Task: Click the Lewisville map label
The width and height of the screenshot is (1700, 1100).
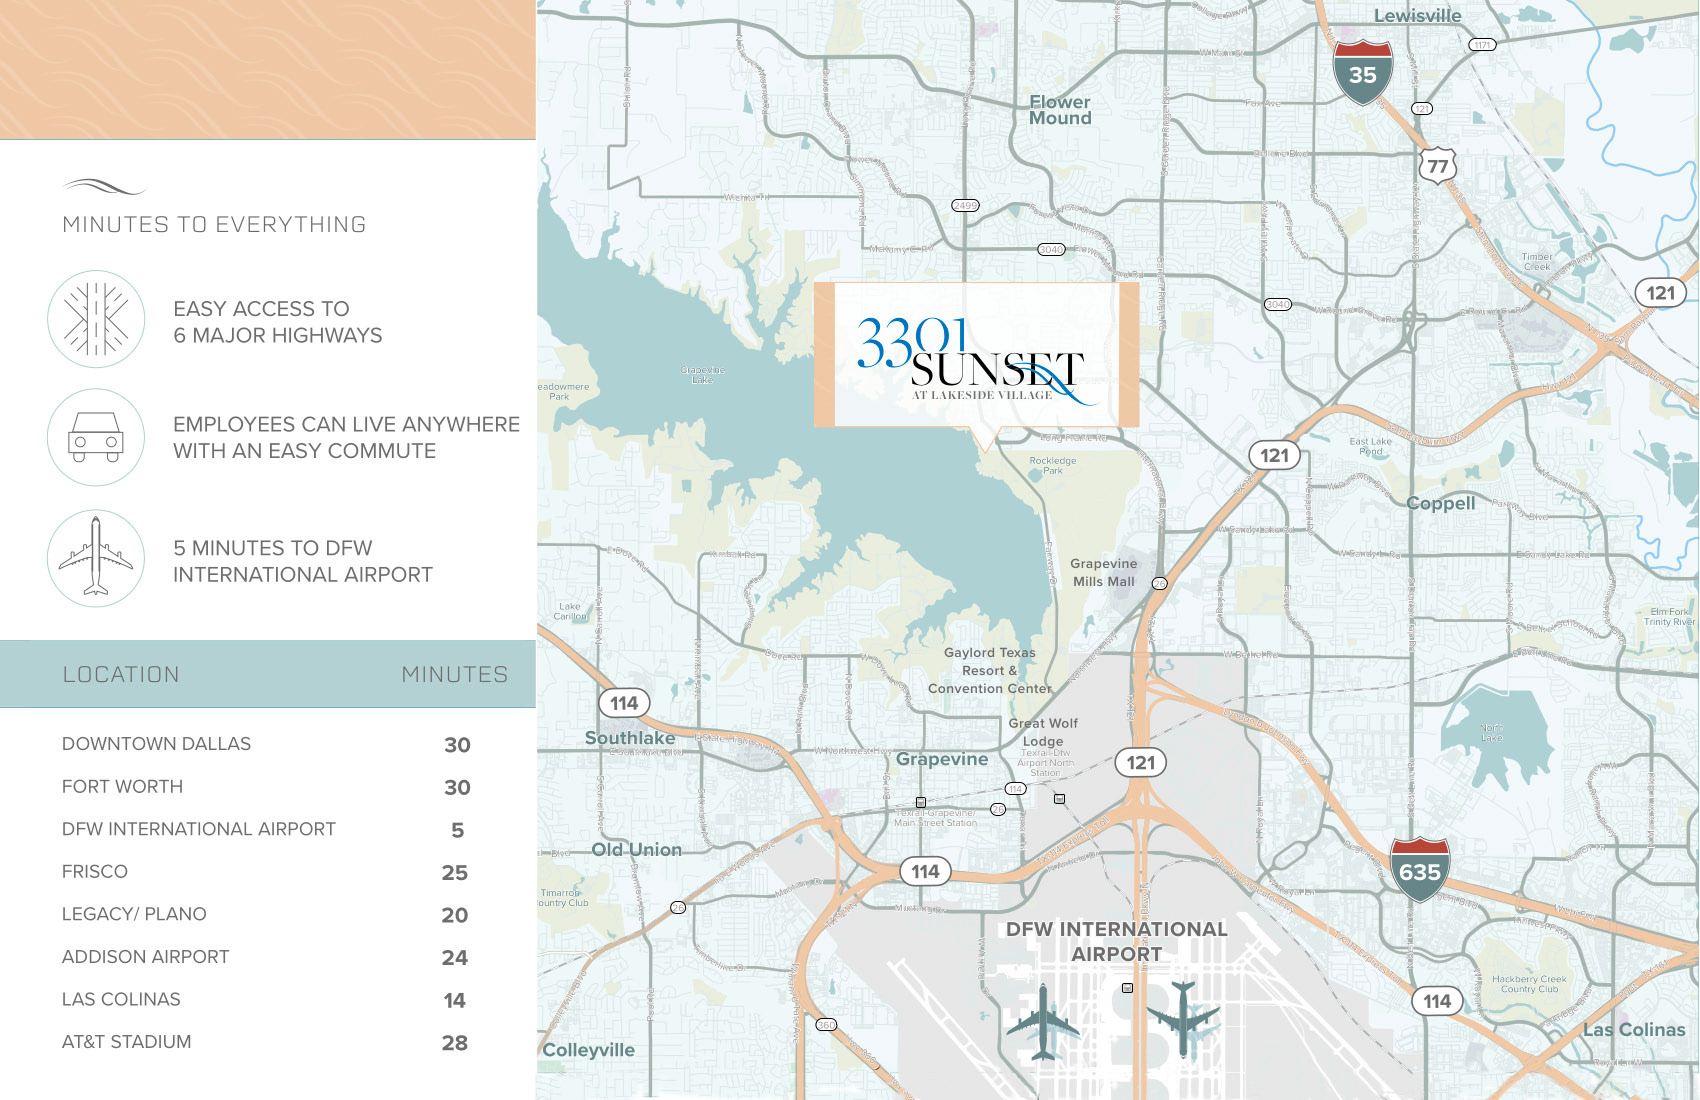Action: coord(1417,16)
